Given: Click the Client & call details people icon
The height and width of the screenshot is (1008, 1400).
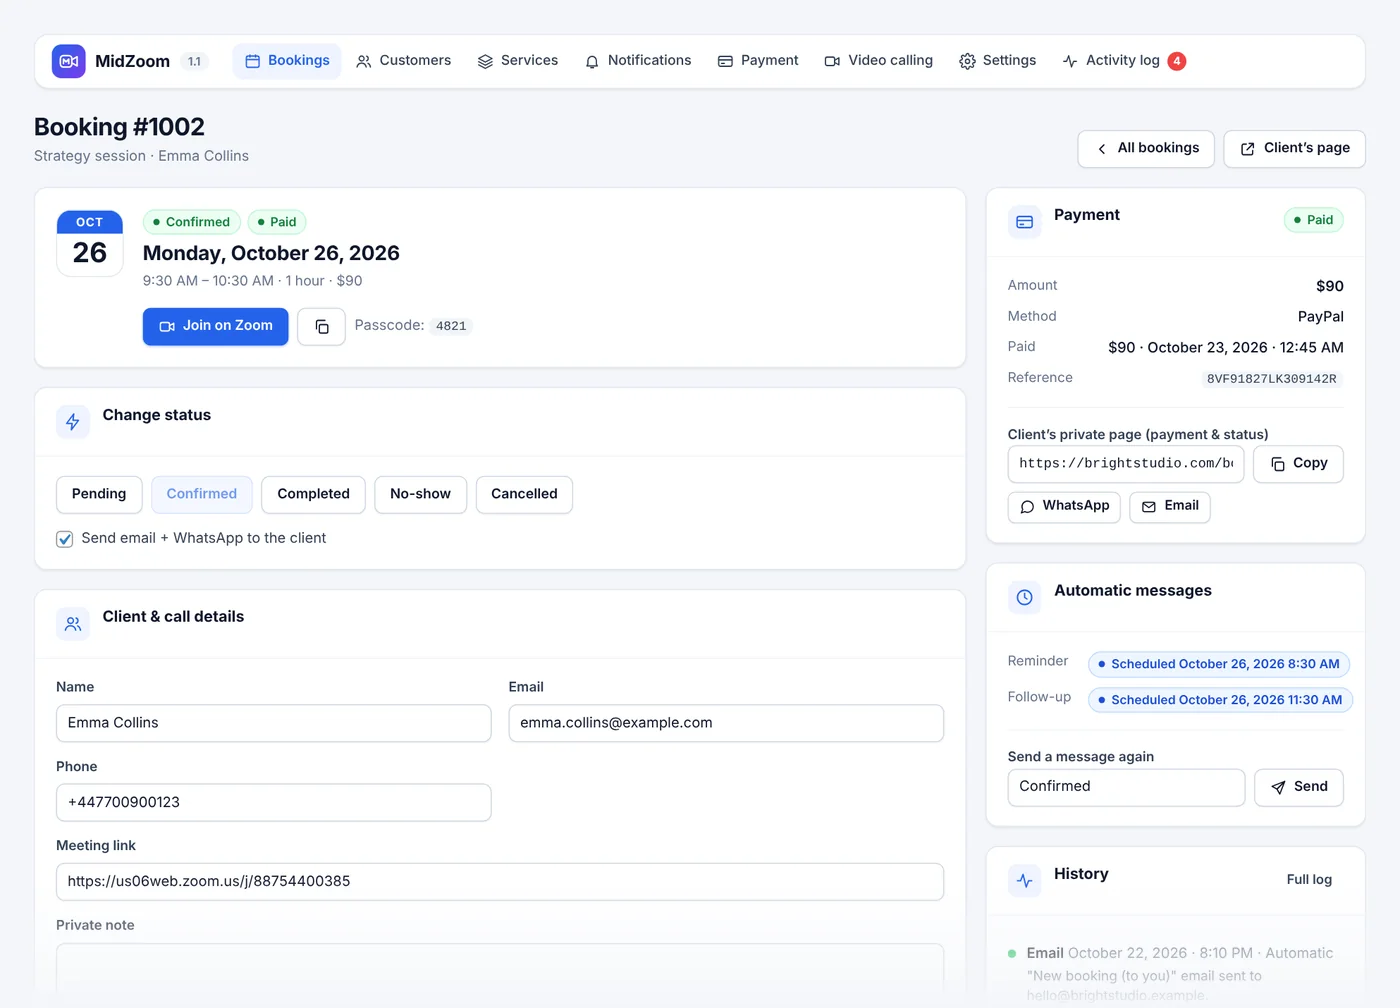Looking at the screenshot, I should click(x=73, y=624).
